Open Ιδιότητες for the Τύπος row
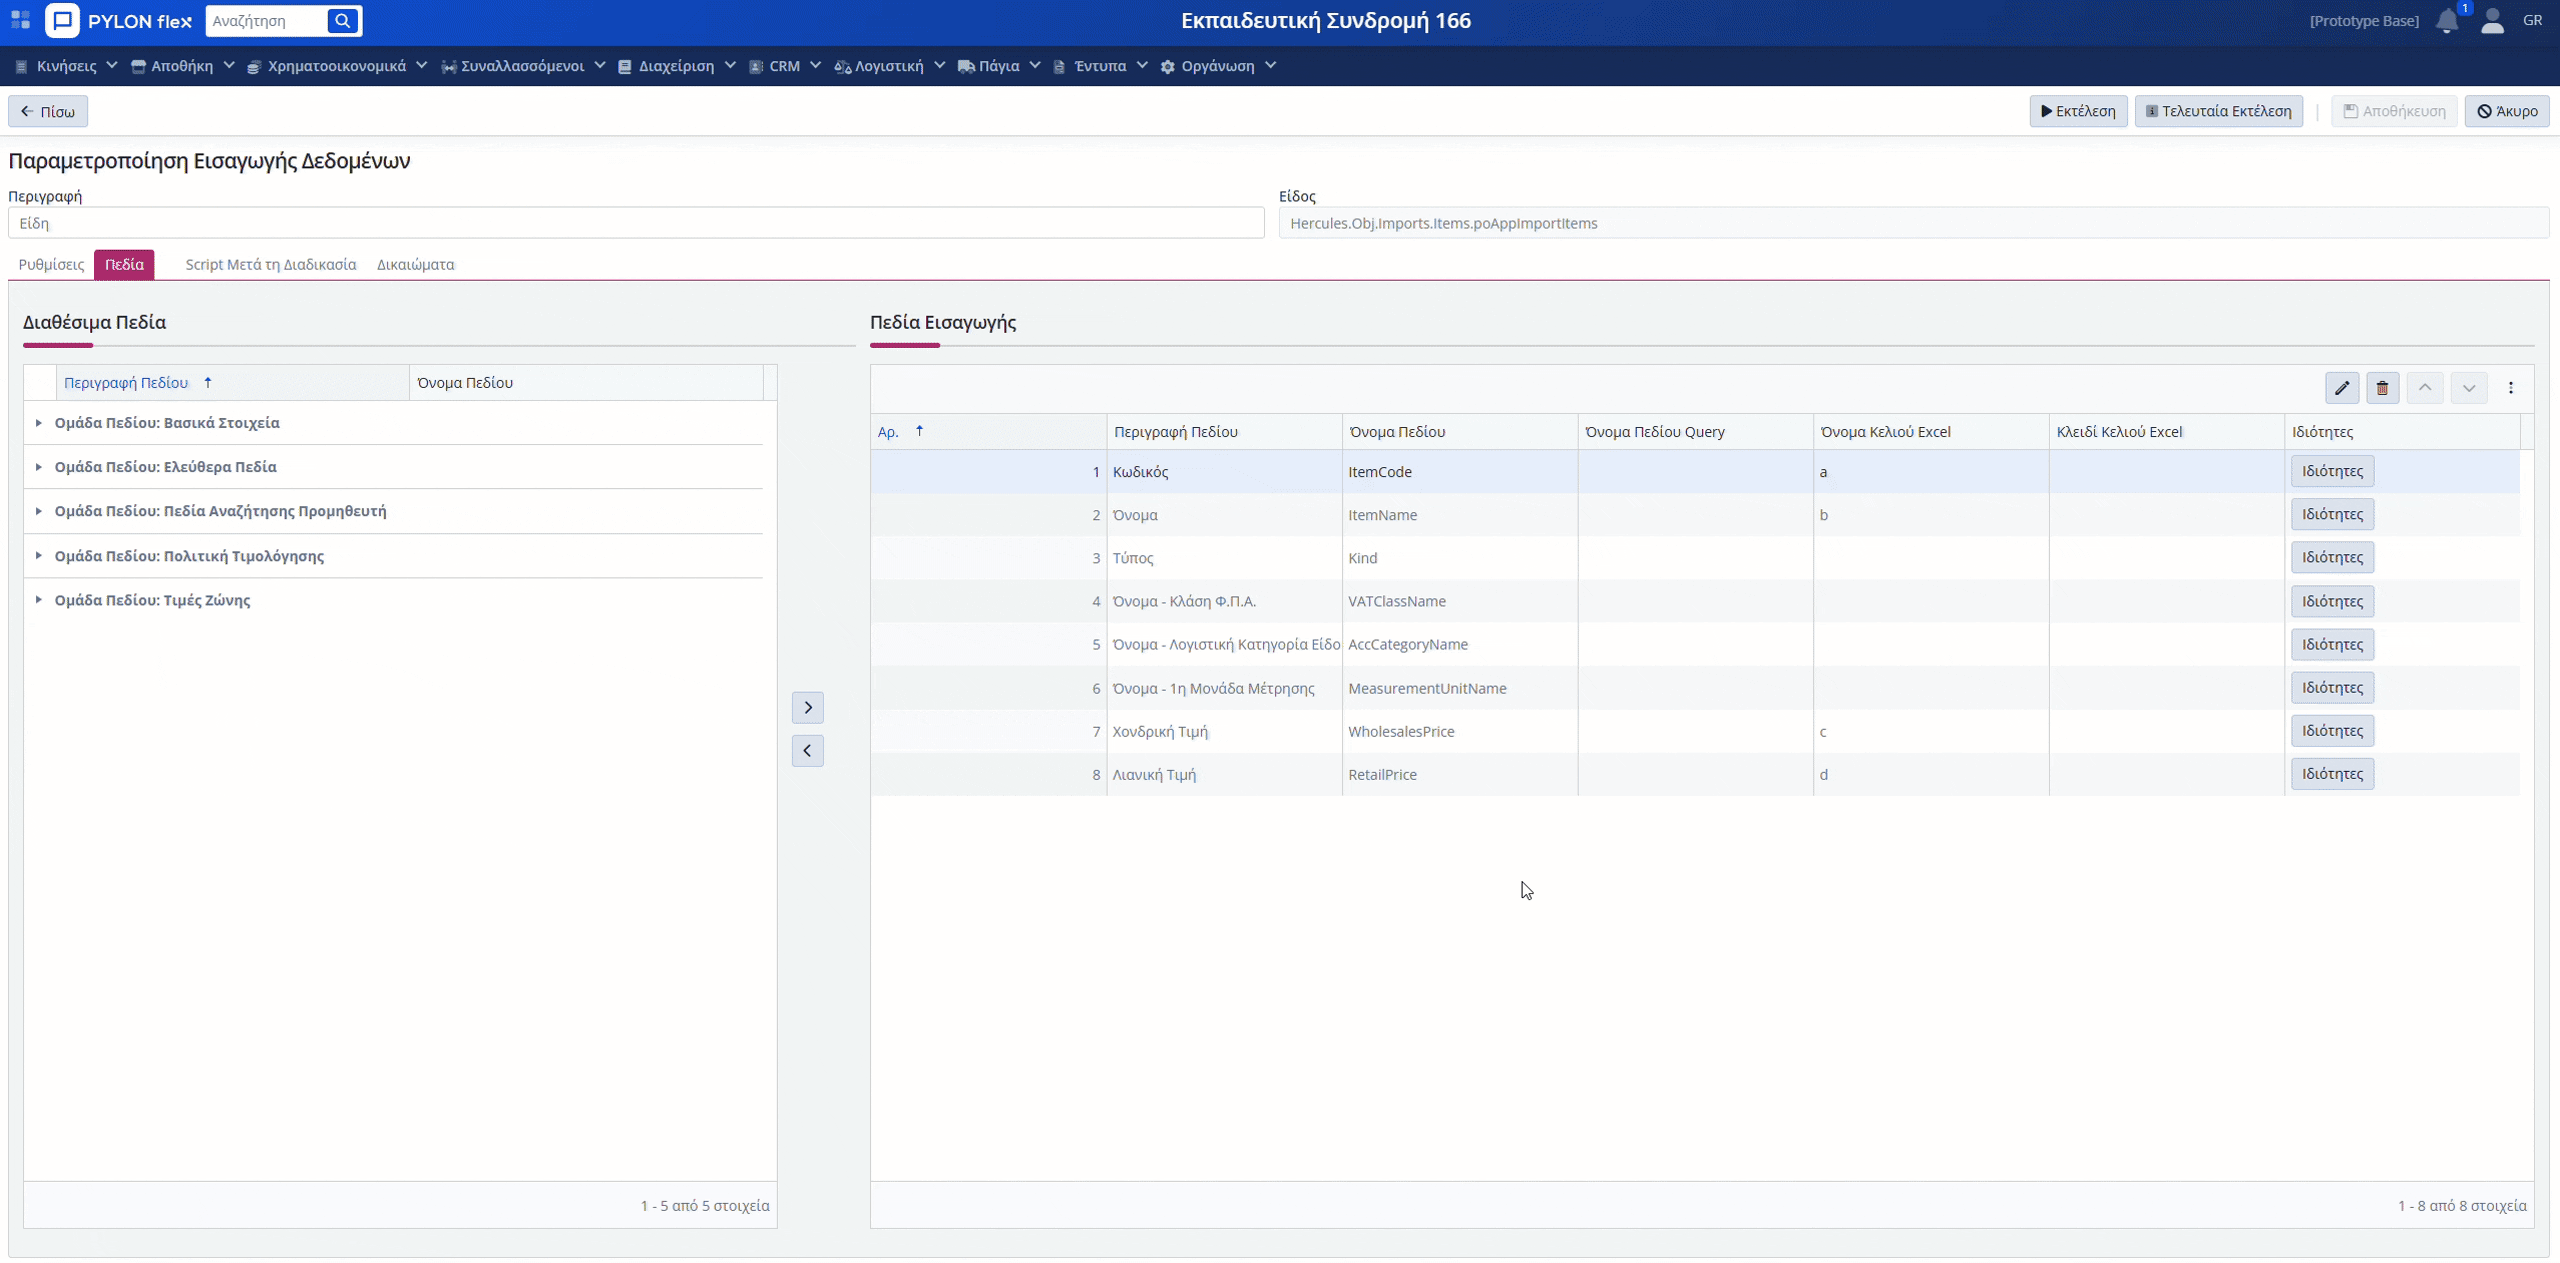 tap(2332, 557)
